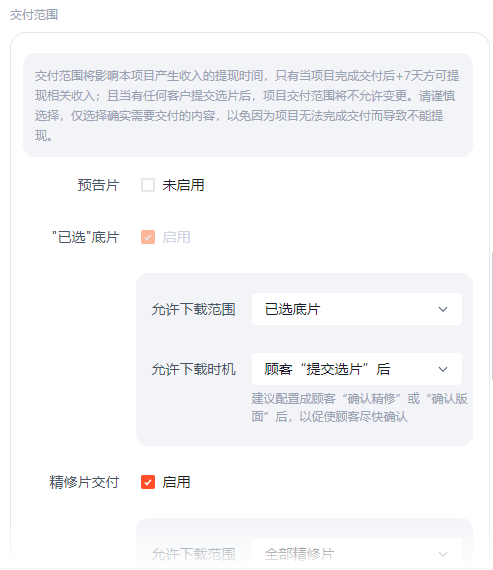Open the 已选底片 download range dropdown
493x570 pixels.
(x=357, y=309)
